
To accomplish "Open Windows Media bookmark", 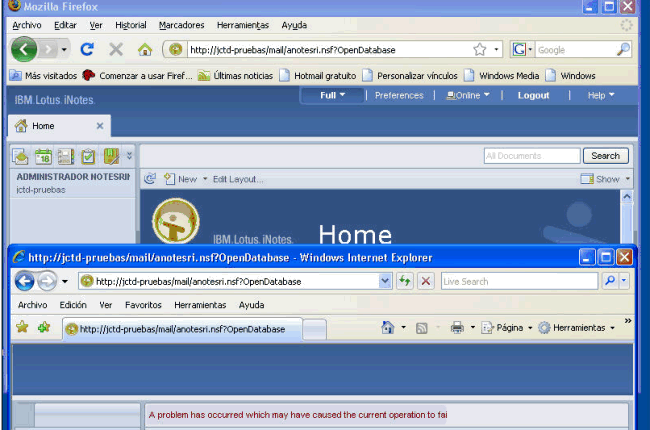I will (x=502, y=76).
